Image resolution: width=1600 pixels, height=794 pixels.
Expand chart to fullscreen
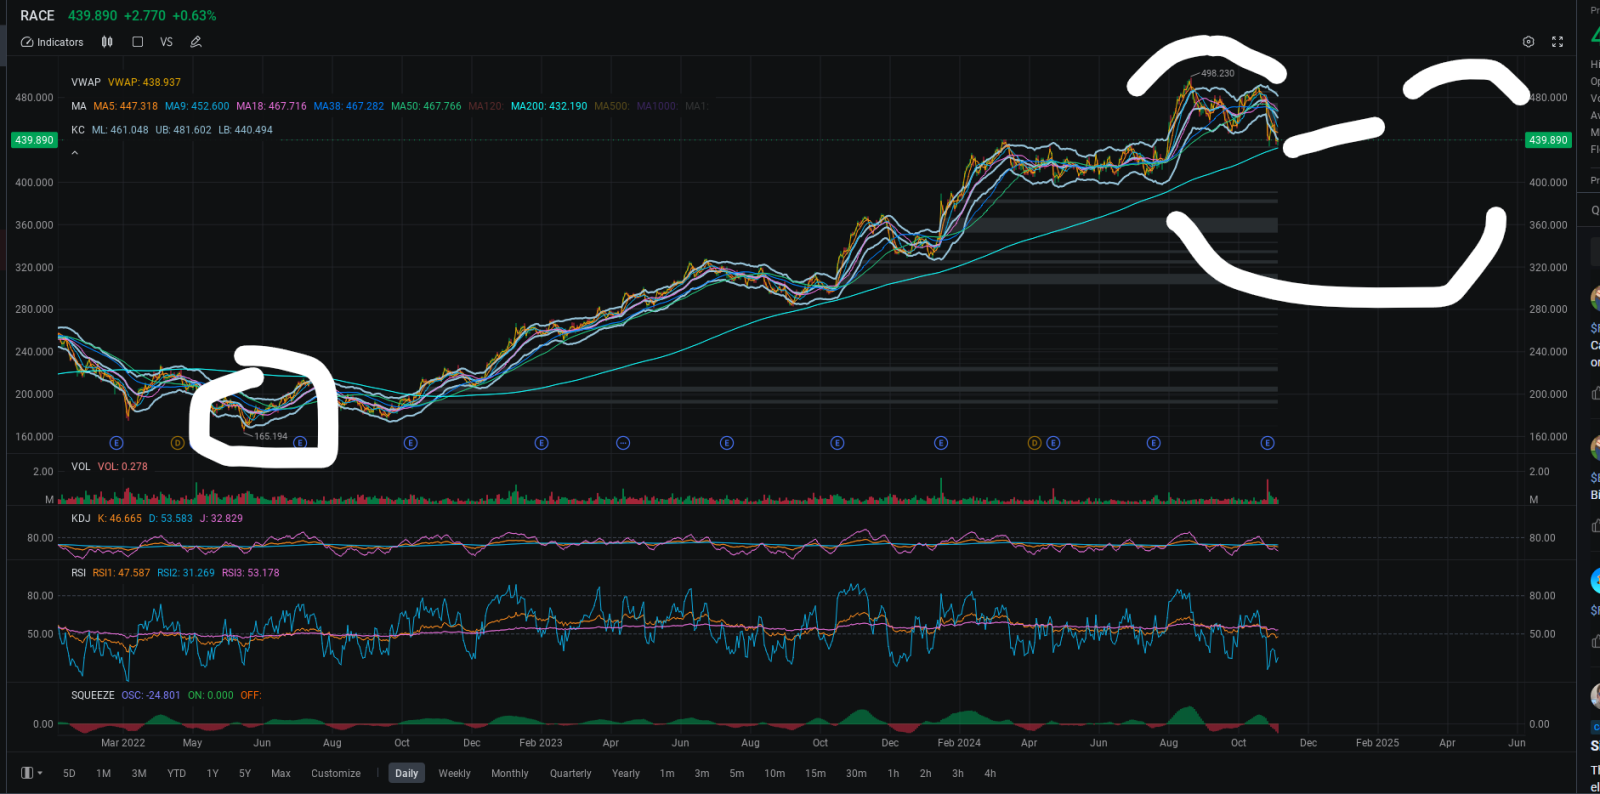tap(1557, 42)
